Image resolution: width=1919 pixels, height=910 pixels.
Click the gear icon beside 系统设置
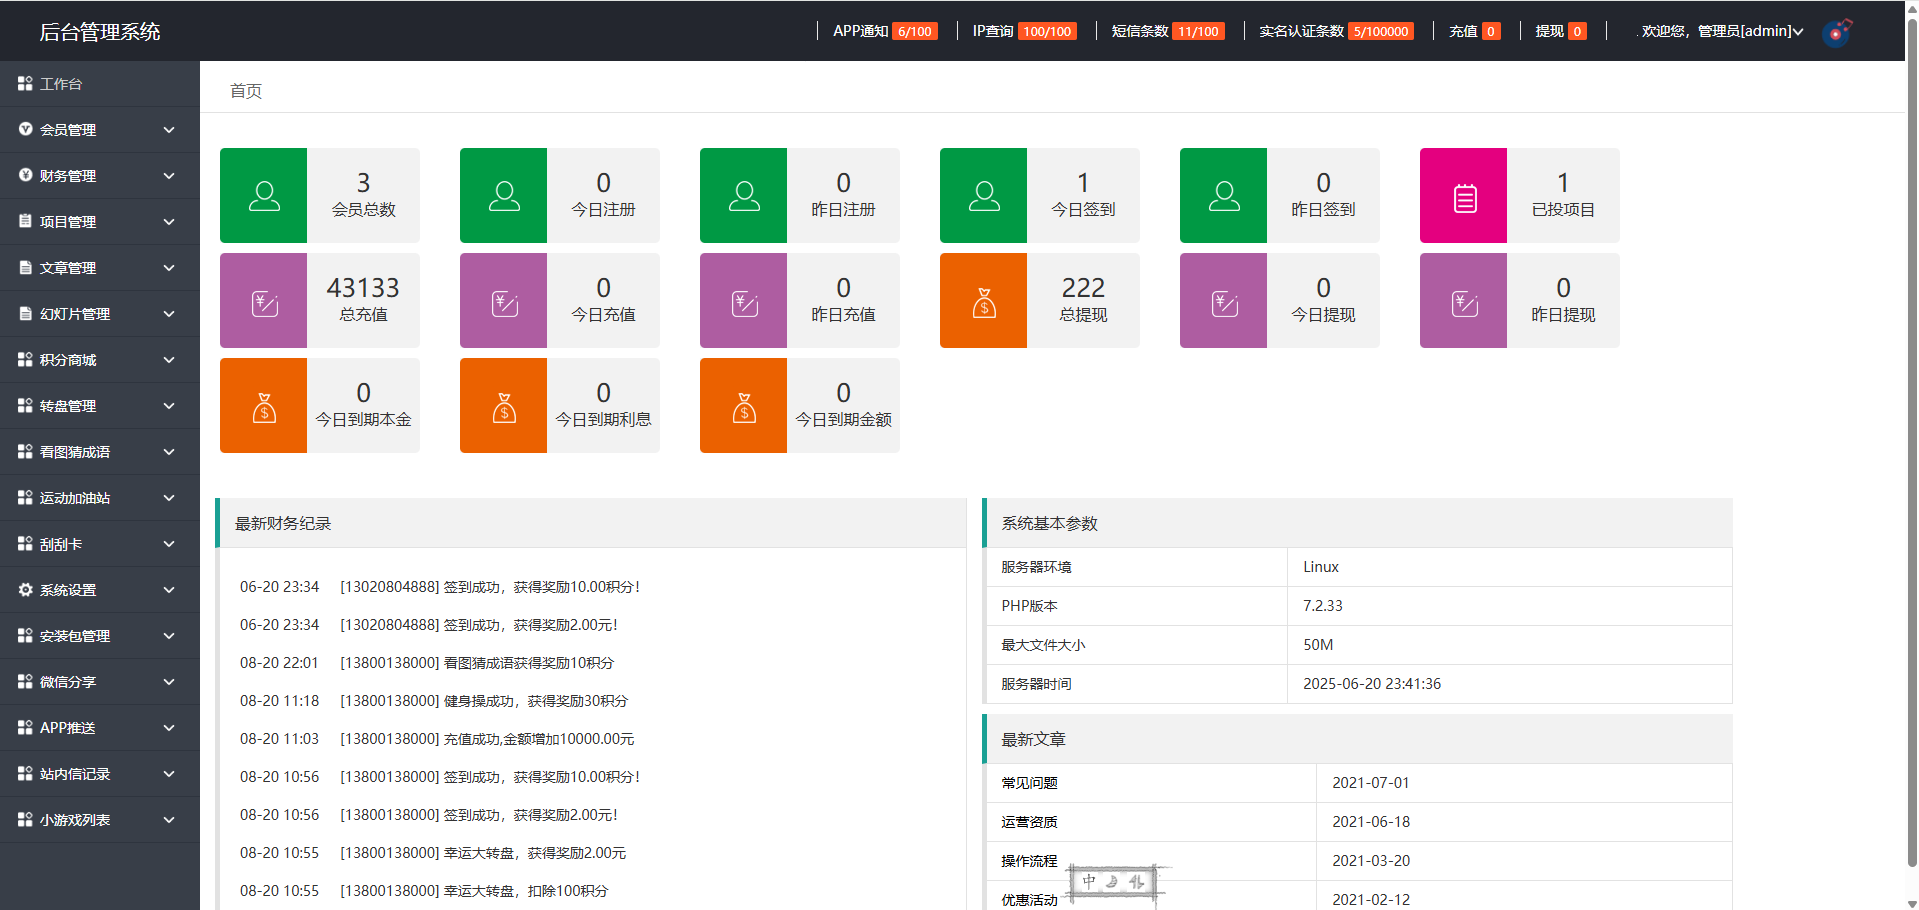coord(26,590)
